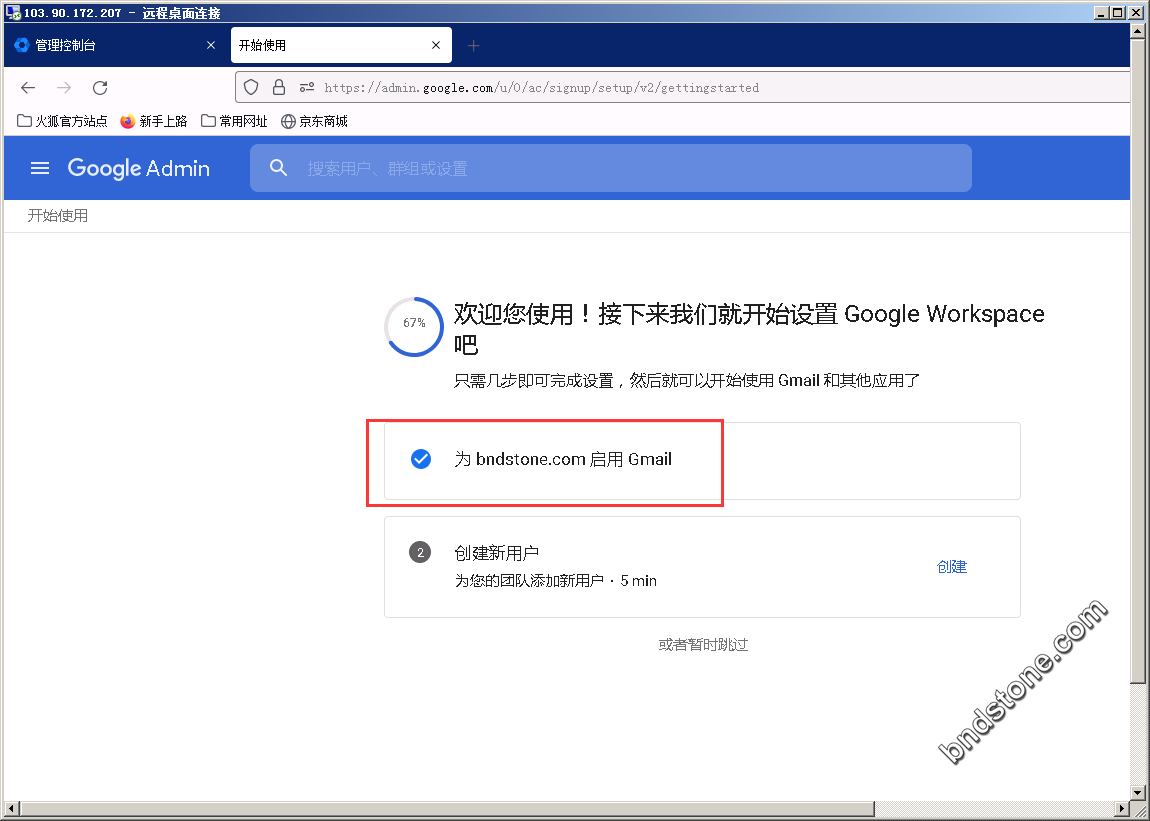
Task: Reload the page with the refresh icon
Action: point(100,88)
